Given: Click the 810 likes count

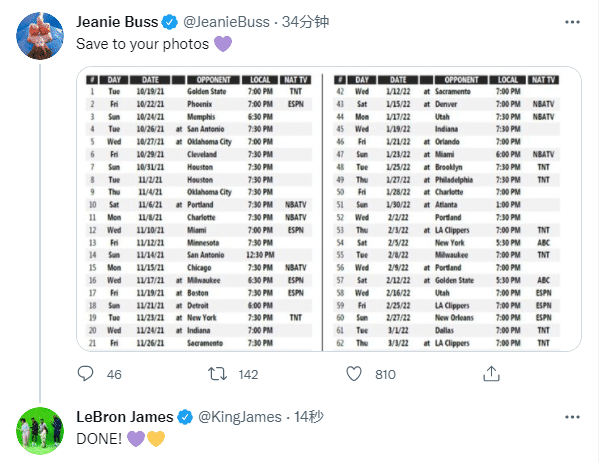Looking at the screenshot, I should pos(385,374).
